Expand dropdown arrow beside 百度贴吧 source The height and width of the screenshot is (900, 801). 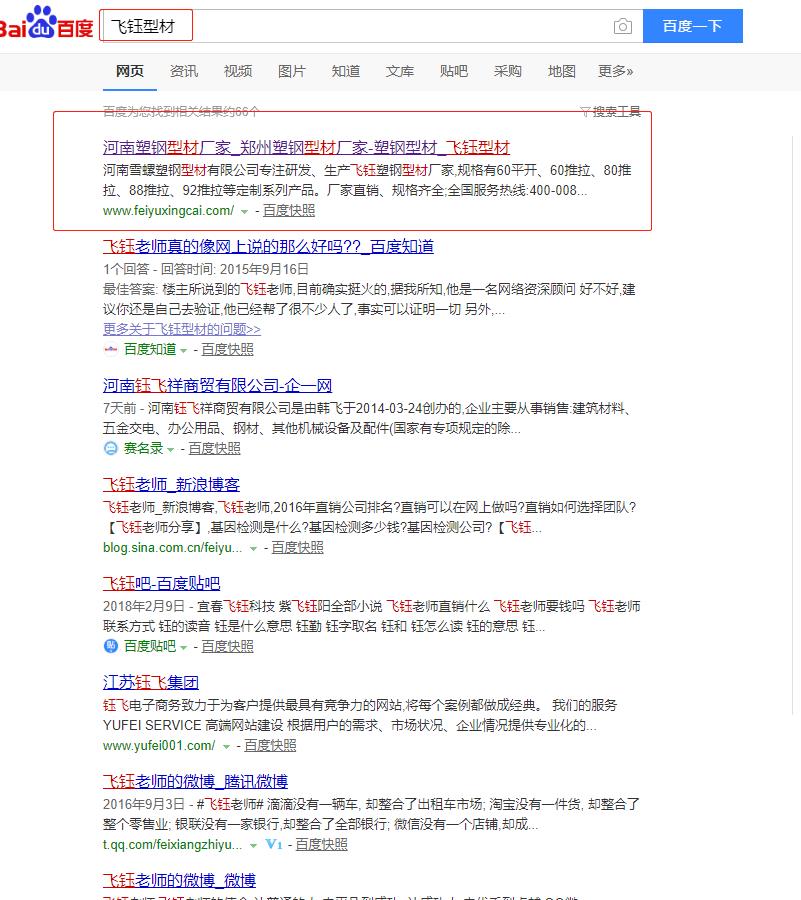click(183, 647)
